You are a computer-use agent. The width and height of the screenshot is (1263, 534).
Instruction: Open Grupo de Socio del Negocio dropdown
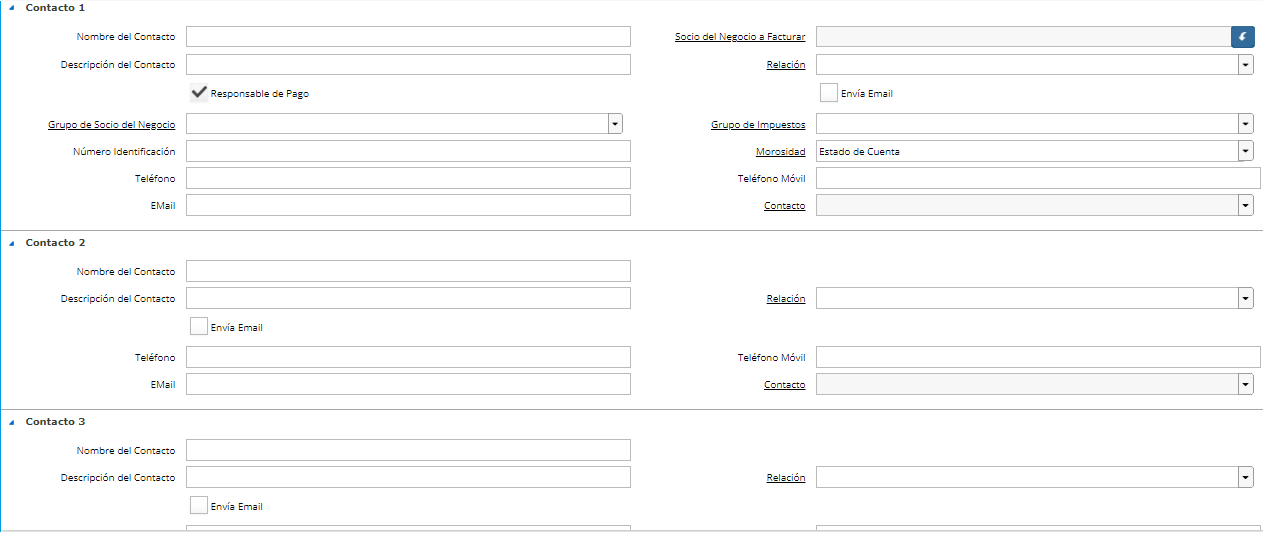click(x=615, y=124)
